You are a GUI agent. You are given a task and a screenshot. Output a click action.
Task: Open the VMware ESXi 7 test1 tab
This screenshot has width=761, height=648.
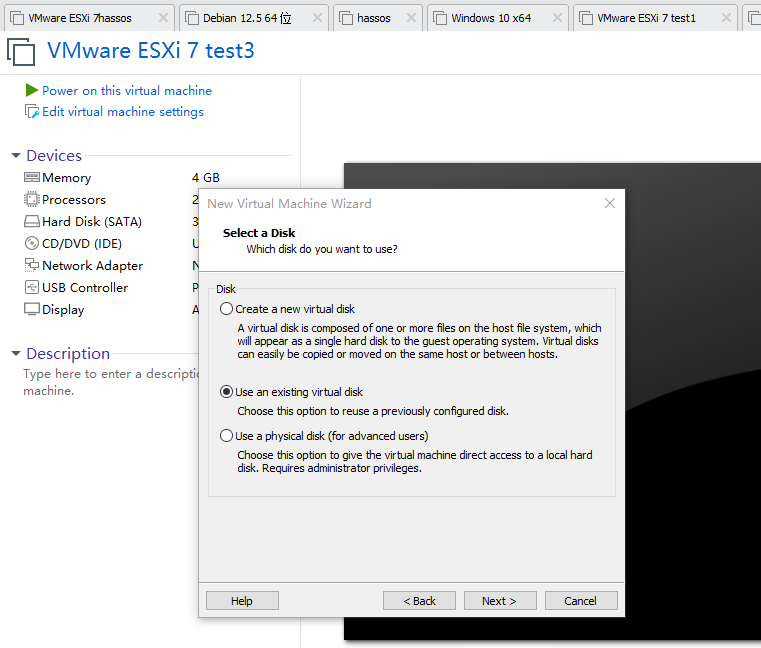point(655,18)
